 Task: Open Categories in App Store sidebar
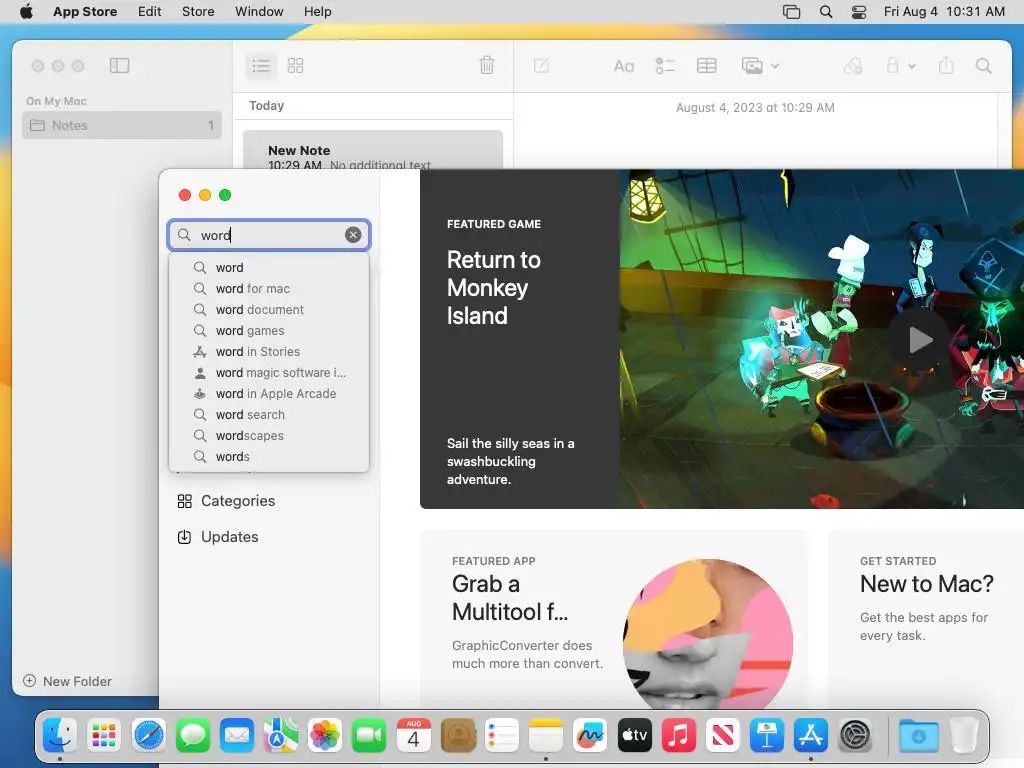point(226,501)
